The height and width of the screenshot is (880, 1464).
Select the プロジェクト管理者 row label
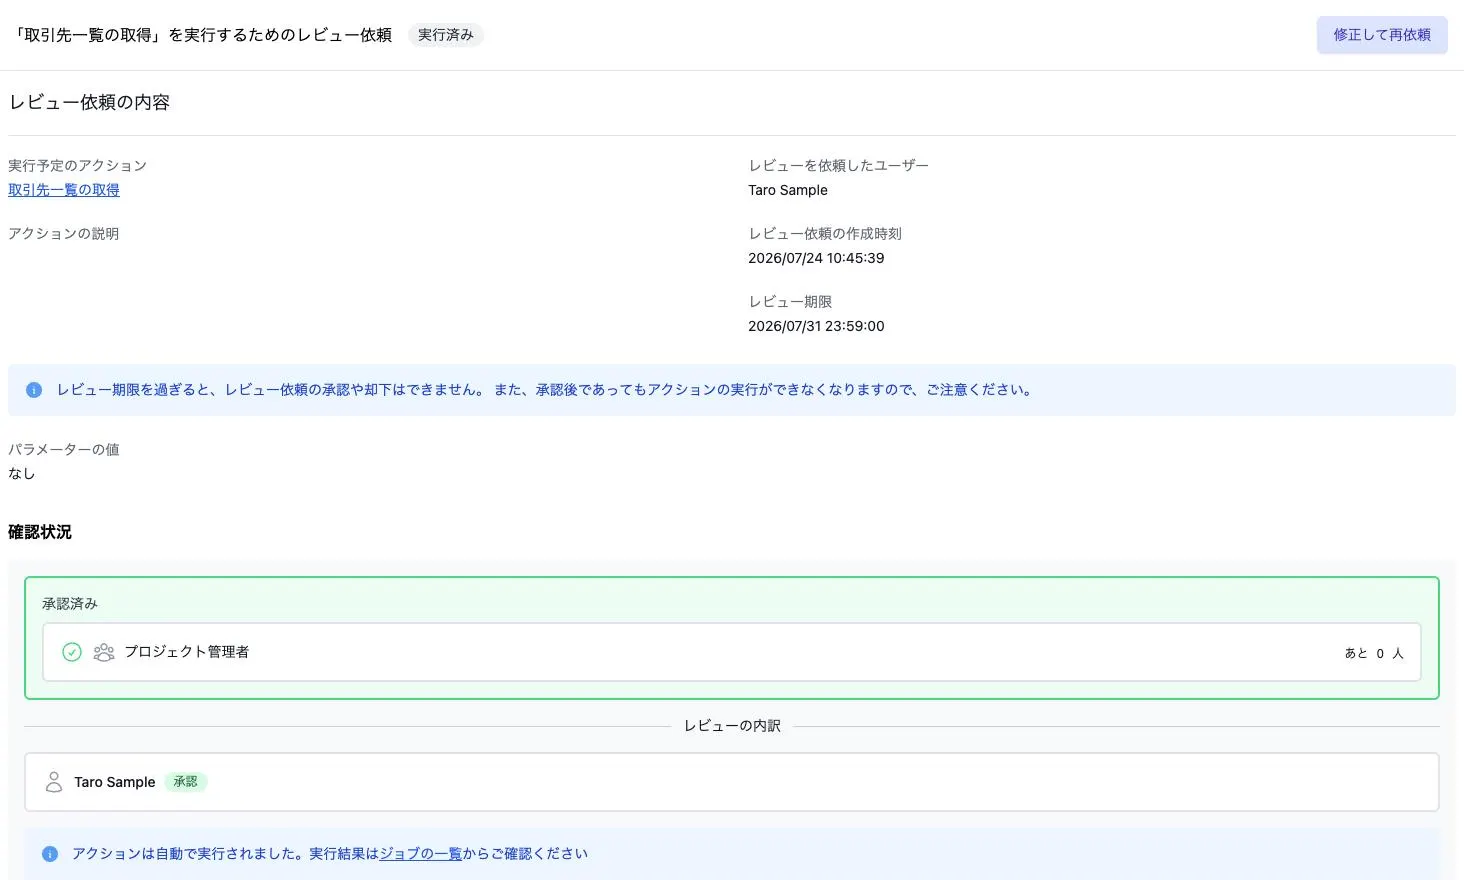pyautogui.click(x=186, y=652)
